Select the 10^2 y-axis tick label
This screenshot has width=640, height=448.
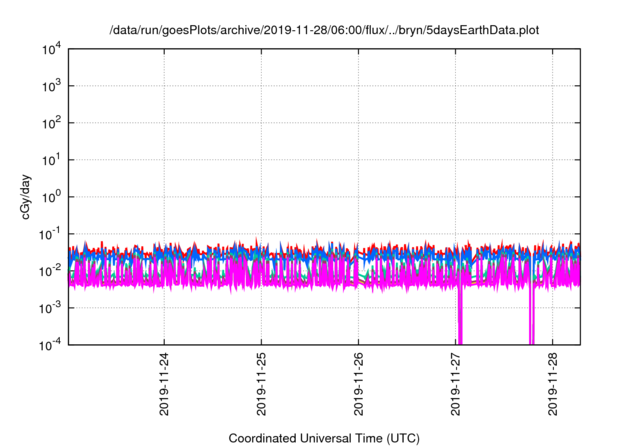50,123
